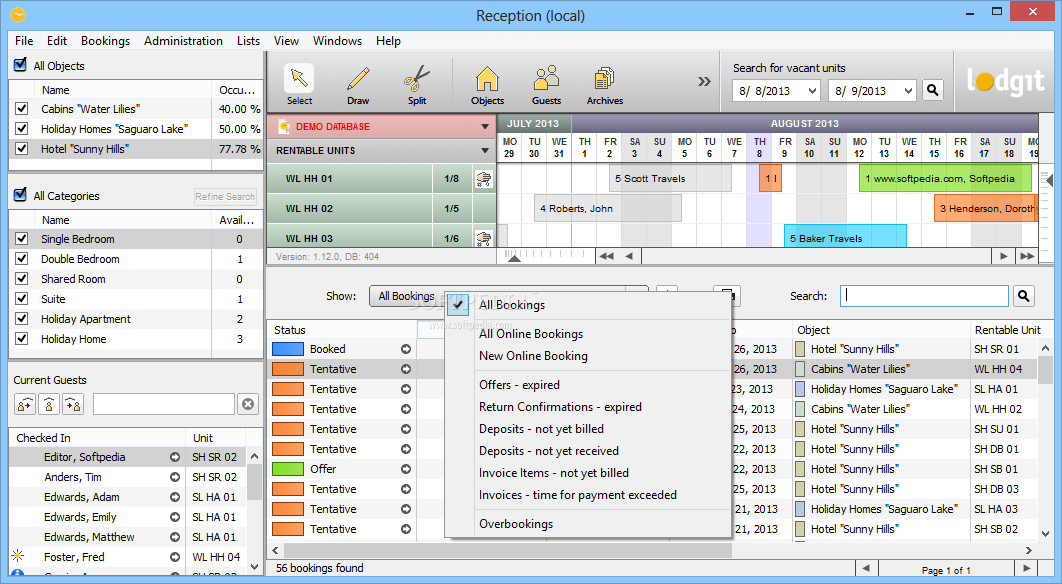Image resolution: width=1062 pixels, height=584 pixels.
Task: Toggle the All Objects checkbox
Action: click(x=20, y=66)
